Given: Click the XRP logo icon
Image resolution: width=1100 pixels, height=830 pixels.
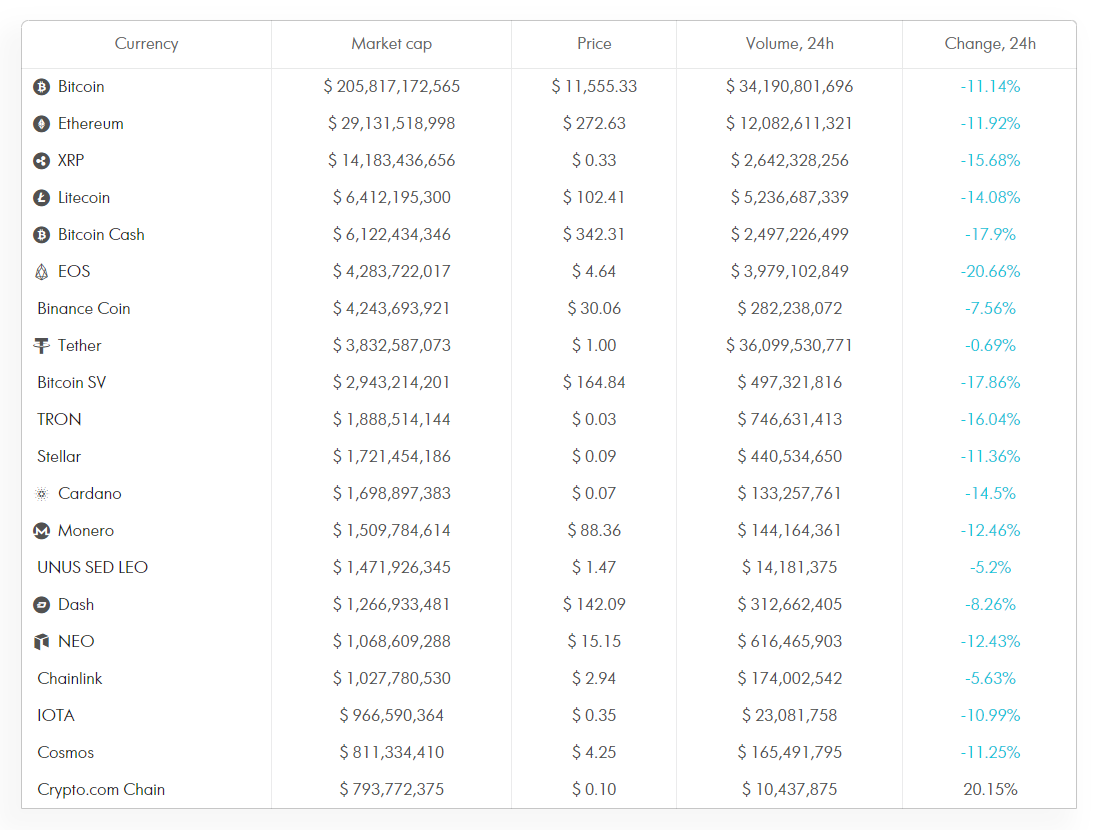Looking at the screenshot, I should point(41,161).
